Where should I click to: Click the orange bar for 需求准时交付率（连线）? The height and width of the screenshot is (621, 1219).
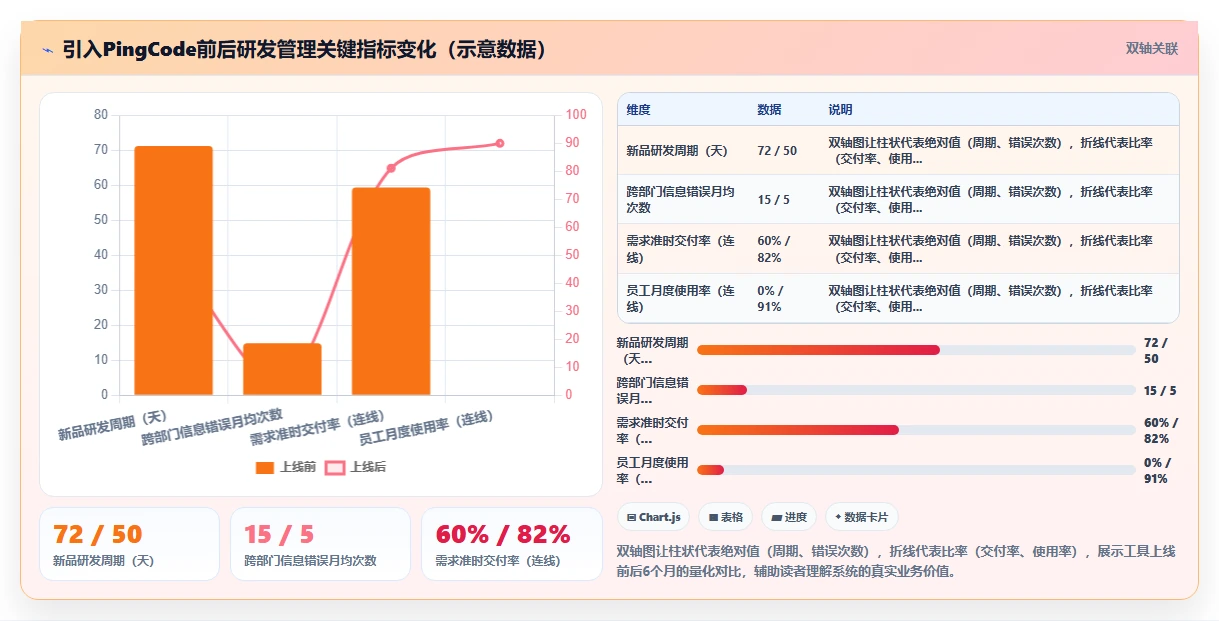pyautogui.click(x=391, y=291)
